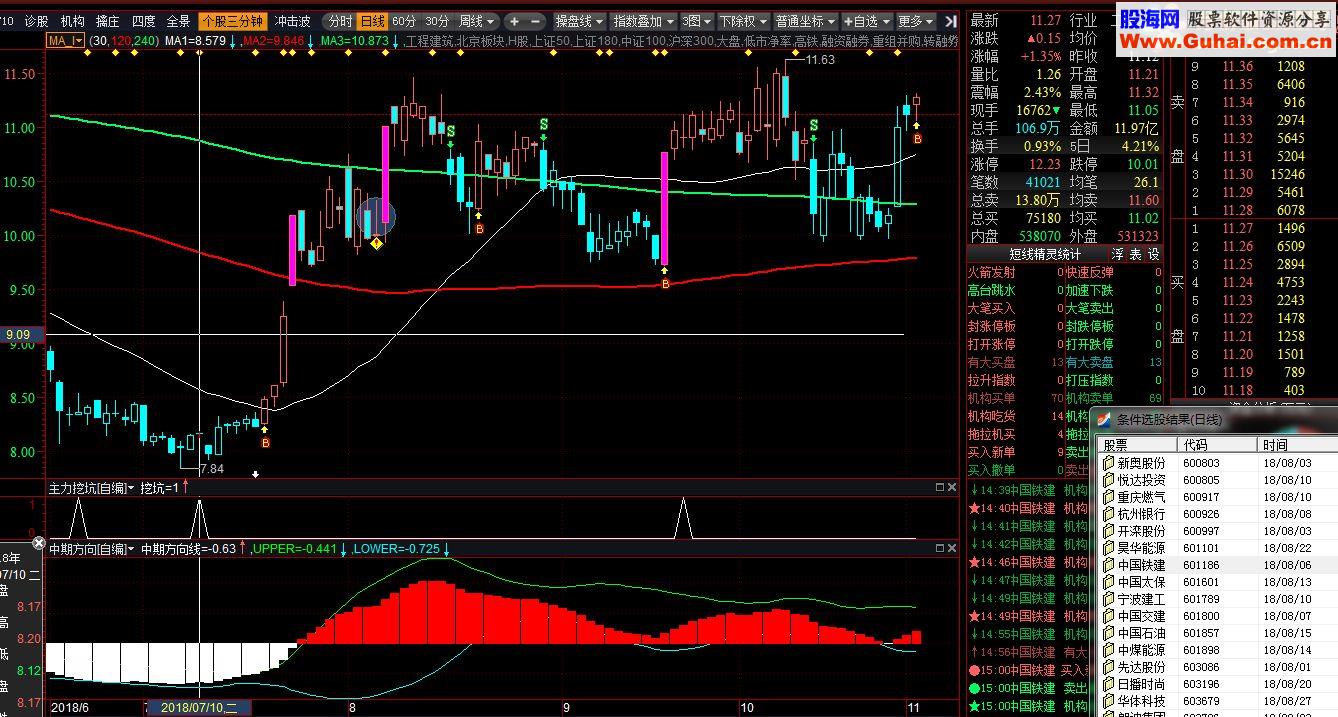Zoom out the chart with the minus button
This screenshot has height=717, width=1338.
pos(536,21)
